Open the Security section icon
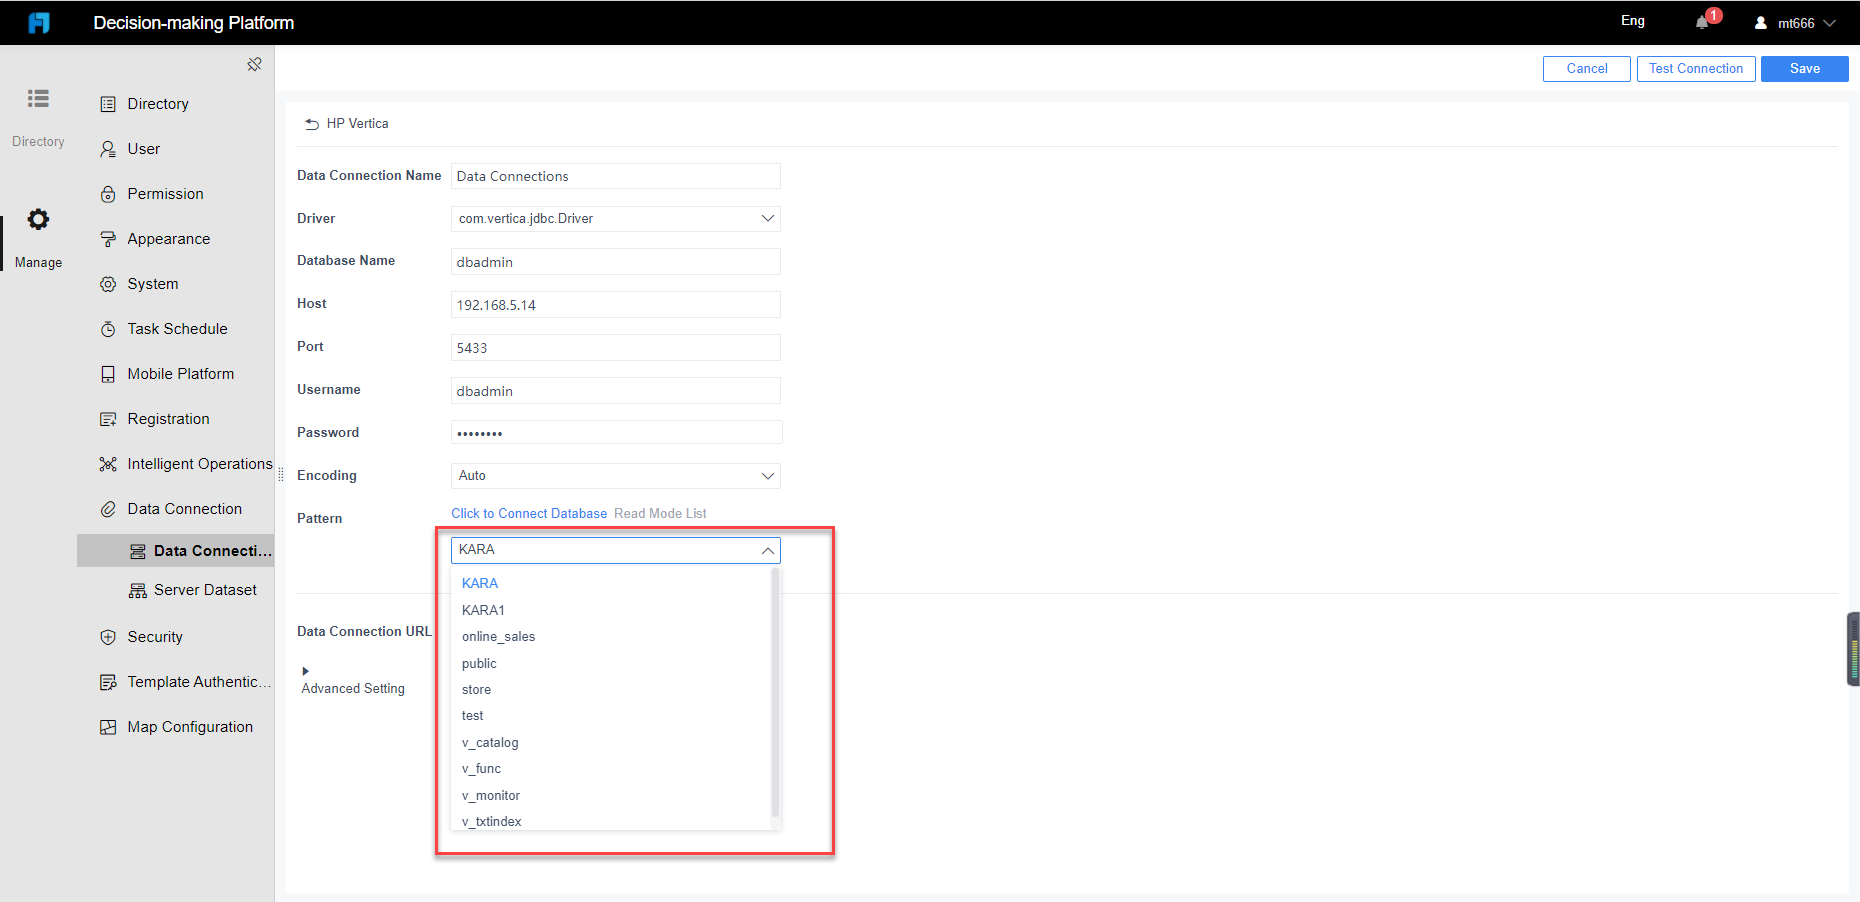 [x=108, y=636]
